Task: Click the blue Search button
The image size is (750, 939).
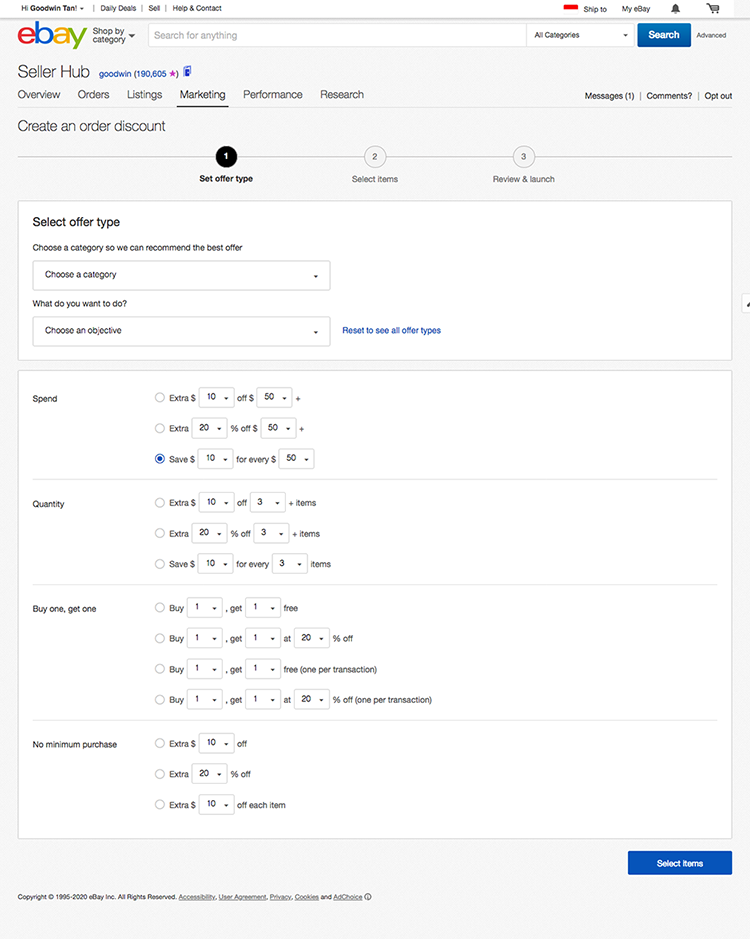Action: pyautogui.click(x=664, y=35)
